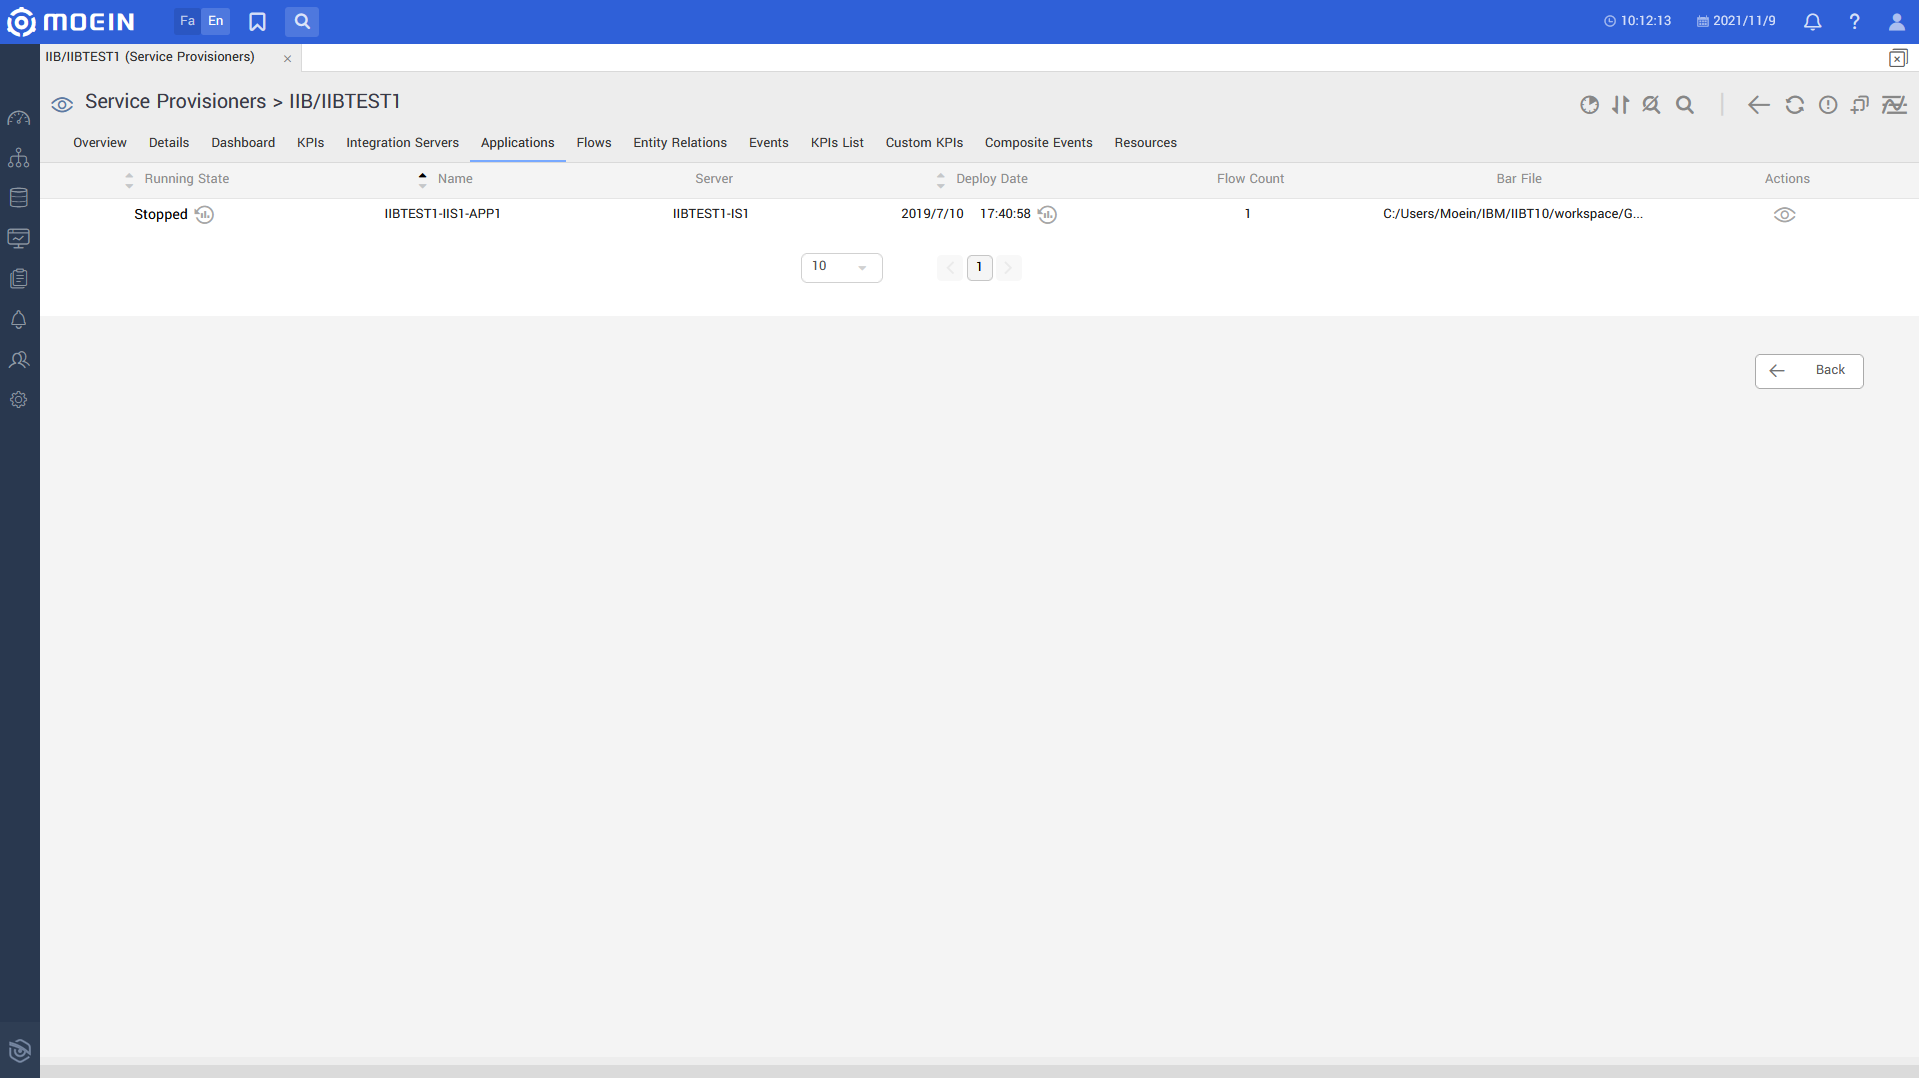
Task: Click the refresh icon in page toolbar
Action: (x=1794, y=105)
